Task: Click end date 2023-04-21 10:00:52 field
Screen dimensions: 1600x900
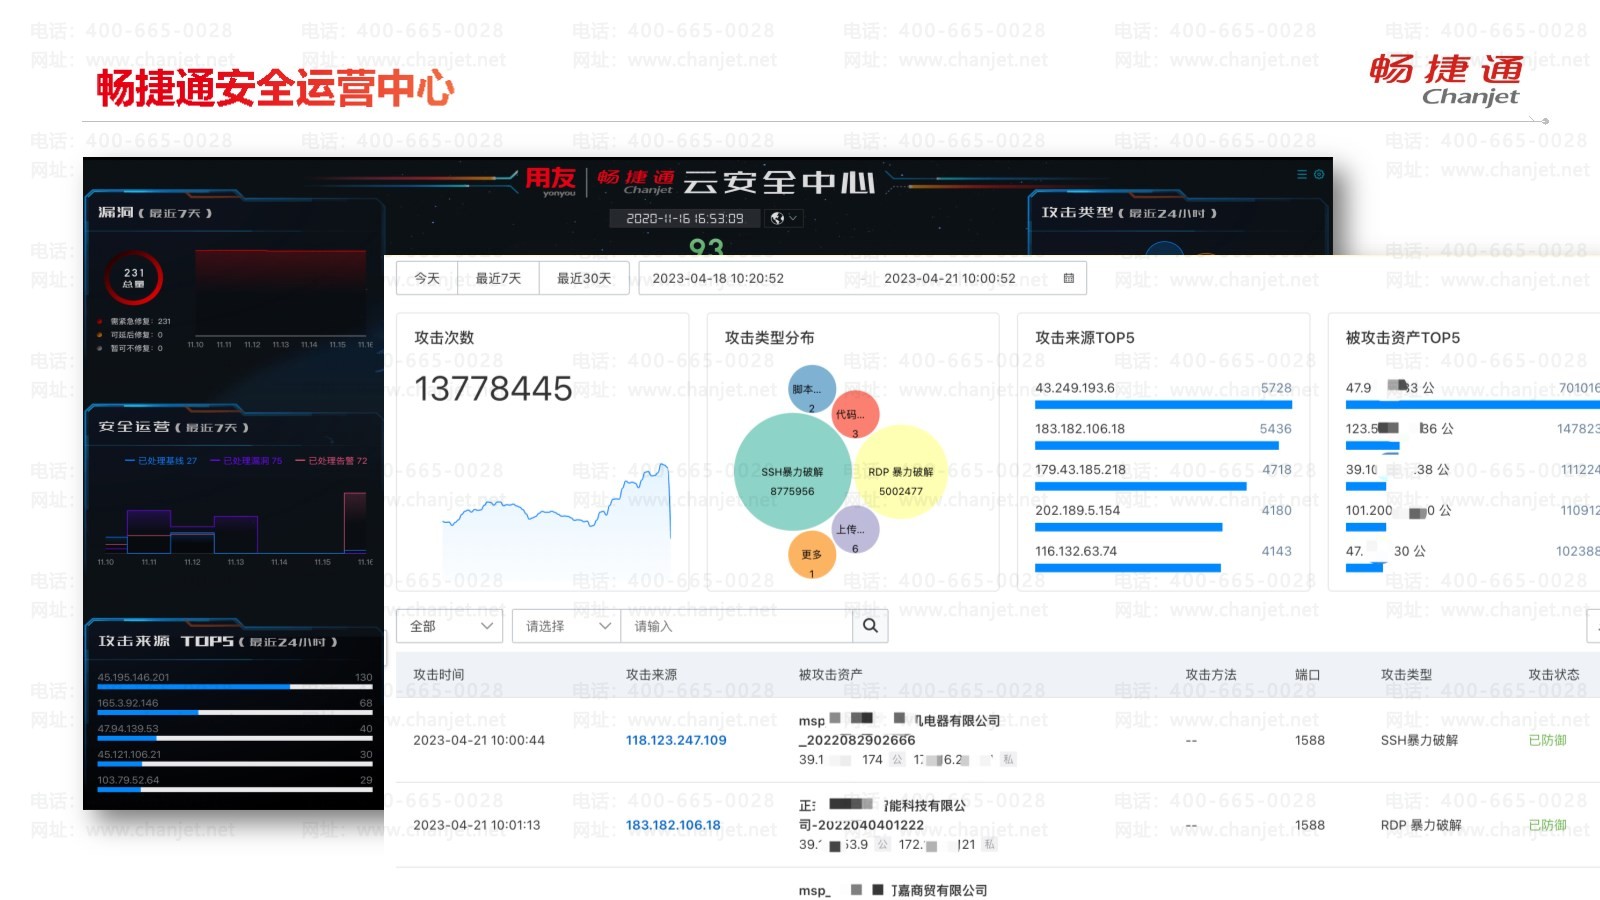Action: (949, 278)
